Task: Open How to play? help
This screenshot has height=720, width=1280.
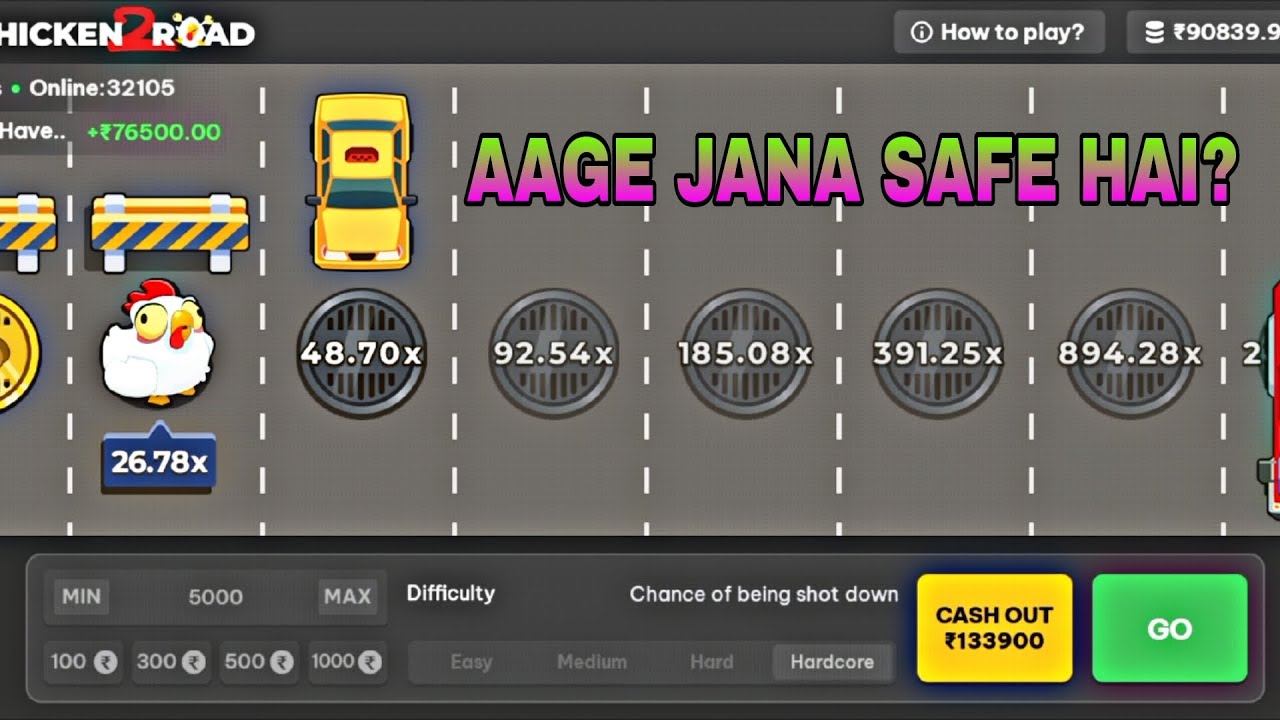Action: (999, 32)
